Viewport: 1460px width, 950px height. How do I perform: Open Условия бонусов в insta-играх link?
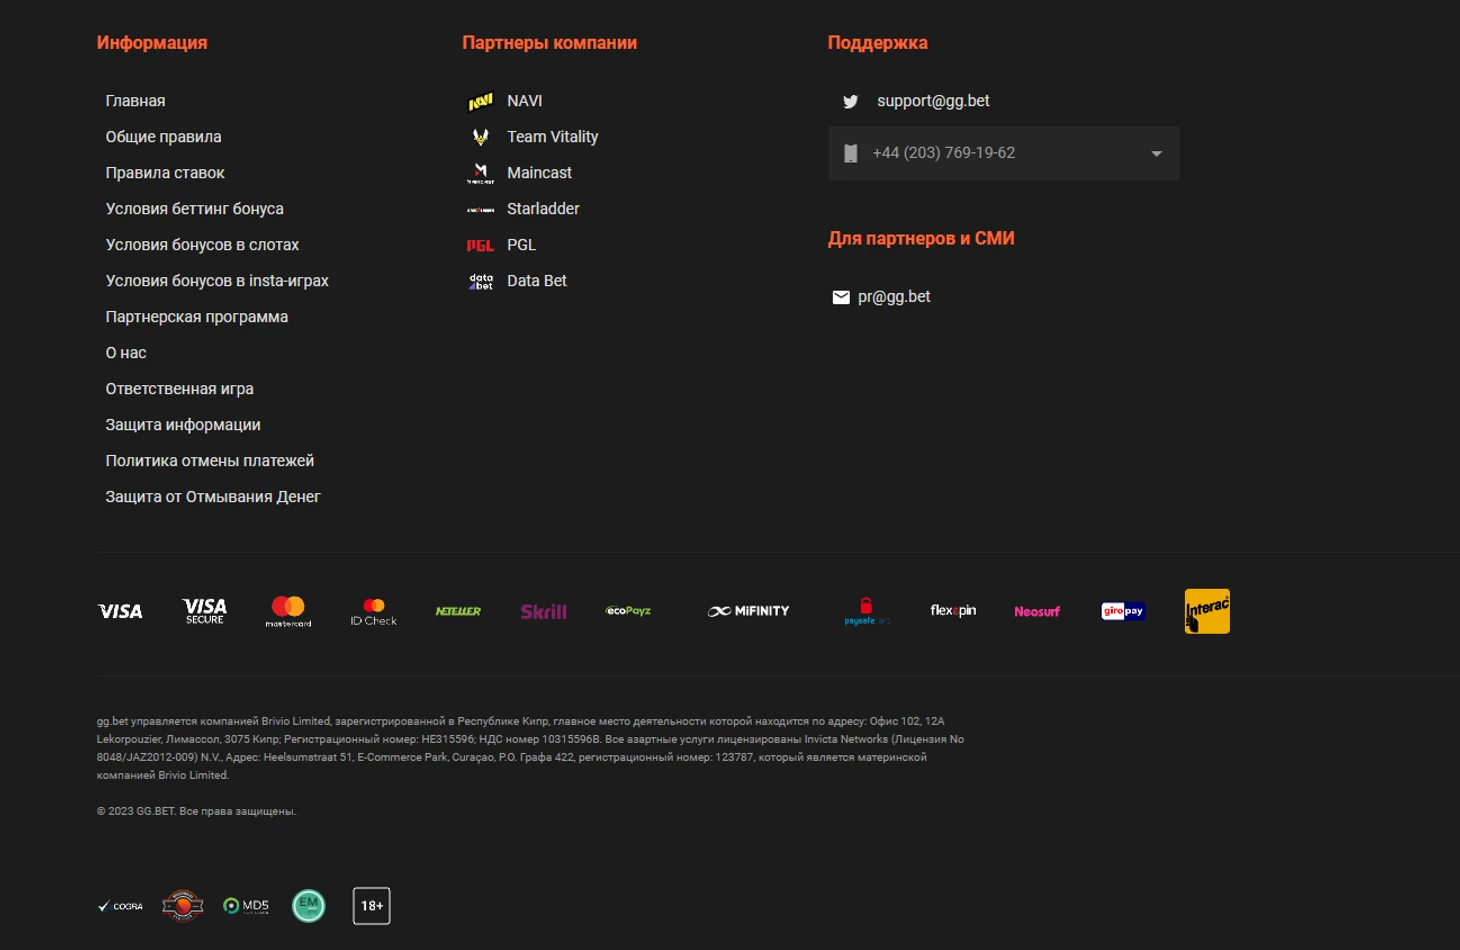point(217,281)
